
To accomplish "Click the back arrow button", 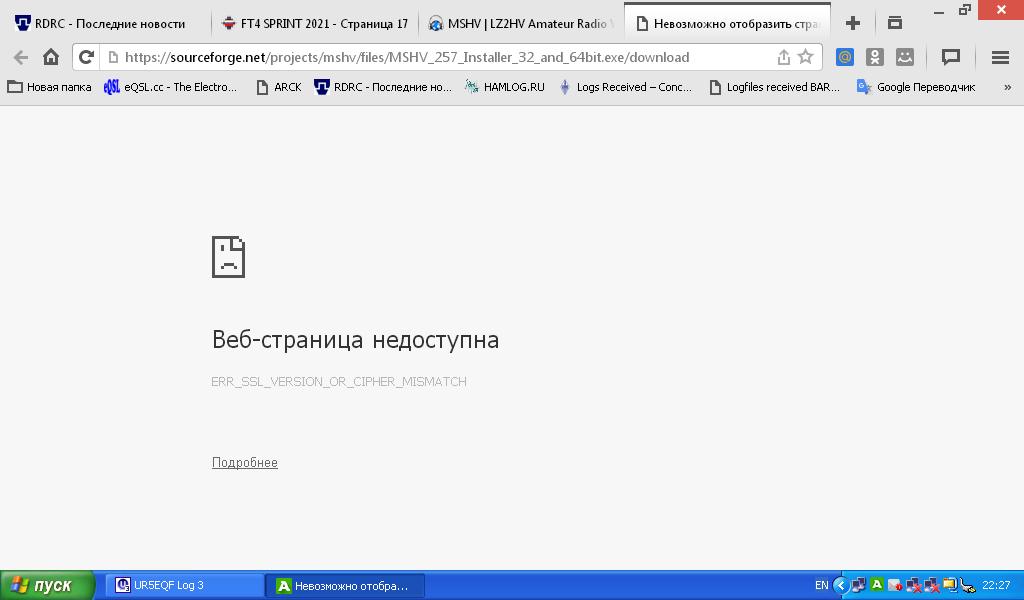I will click(x=21, y=57).
